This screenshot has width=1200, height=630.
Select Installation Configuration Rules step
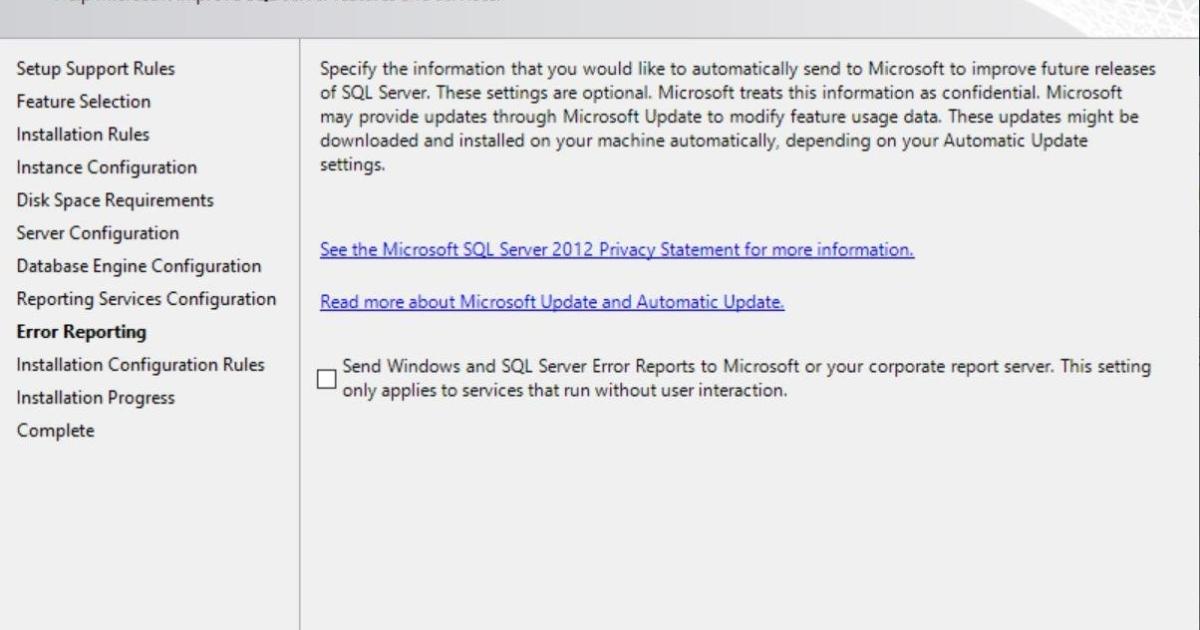140,365
